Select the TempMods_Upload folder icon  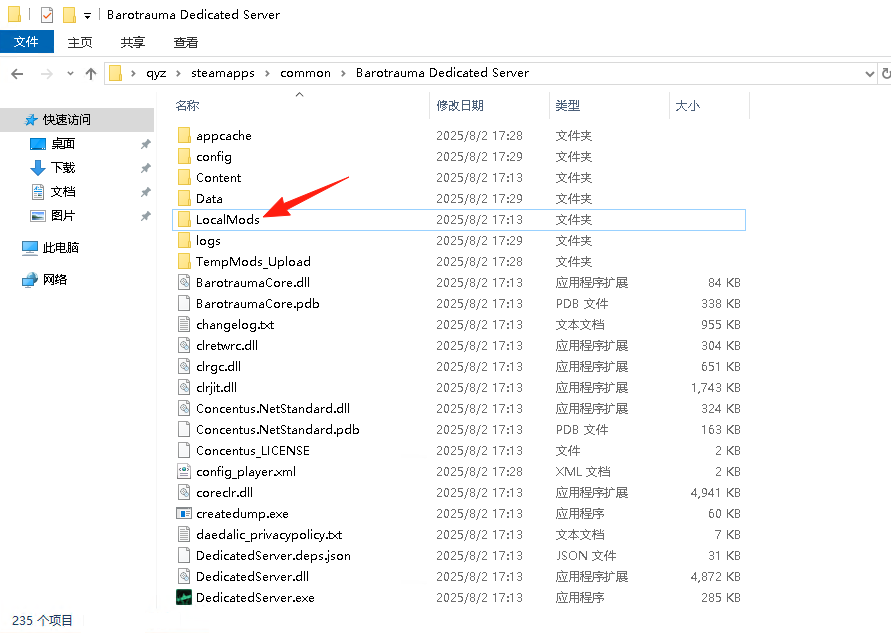184,261
